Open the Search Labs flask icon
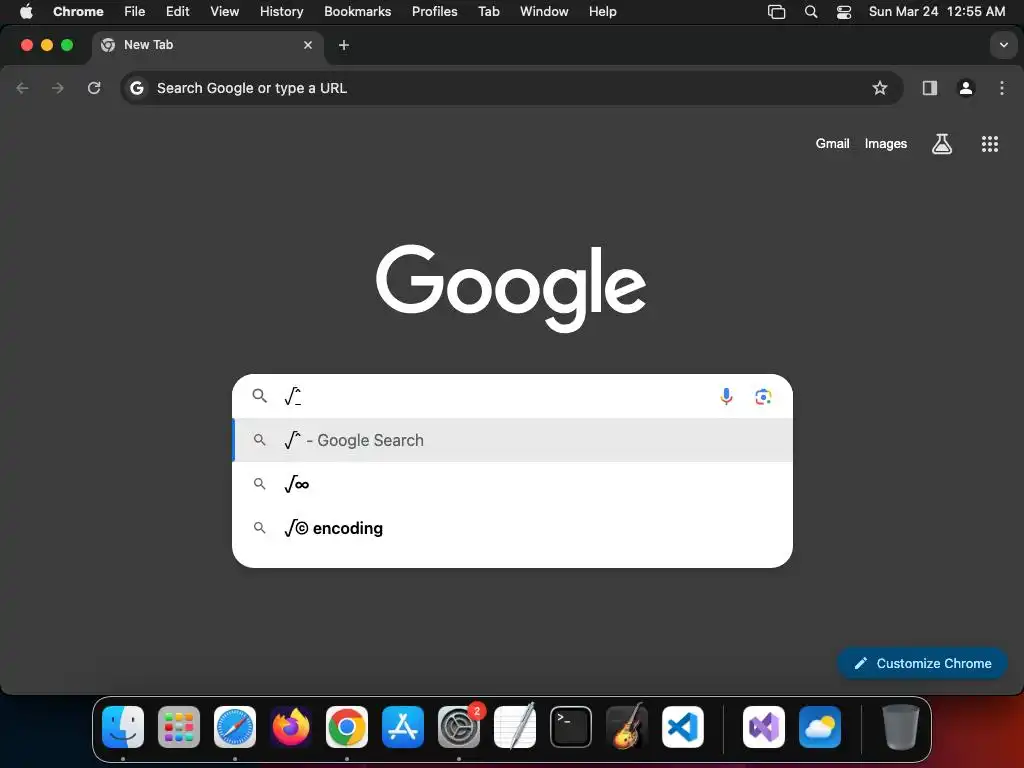This screenshot has width=1024, height=768. (x=941, y=144)
